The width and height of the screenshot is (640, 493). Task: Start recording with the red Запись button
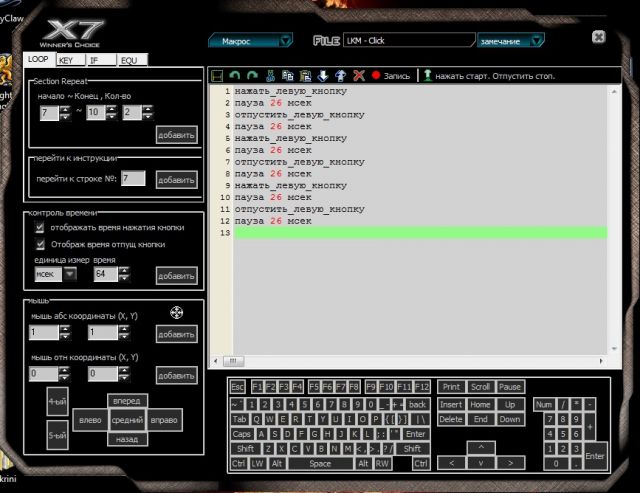pos(391,75)
